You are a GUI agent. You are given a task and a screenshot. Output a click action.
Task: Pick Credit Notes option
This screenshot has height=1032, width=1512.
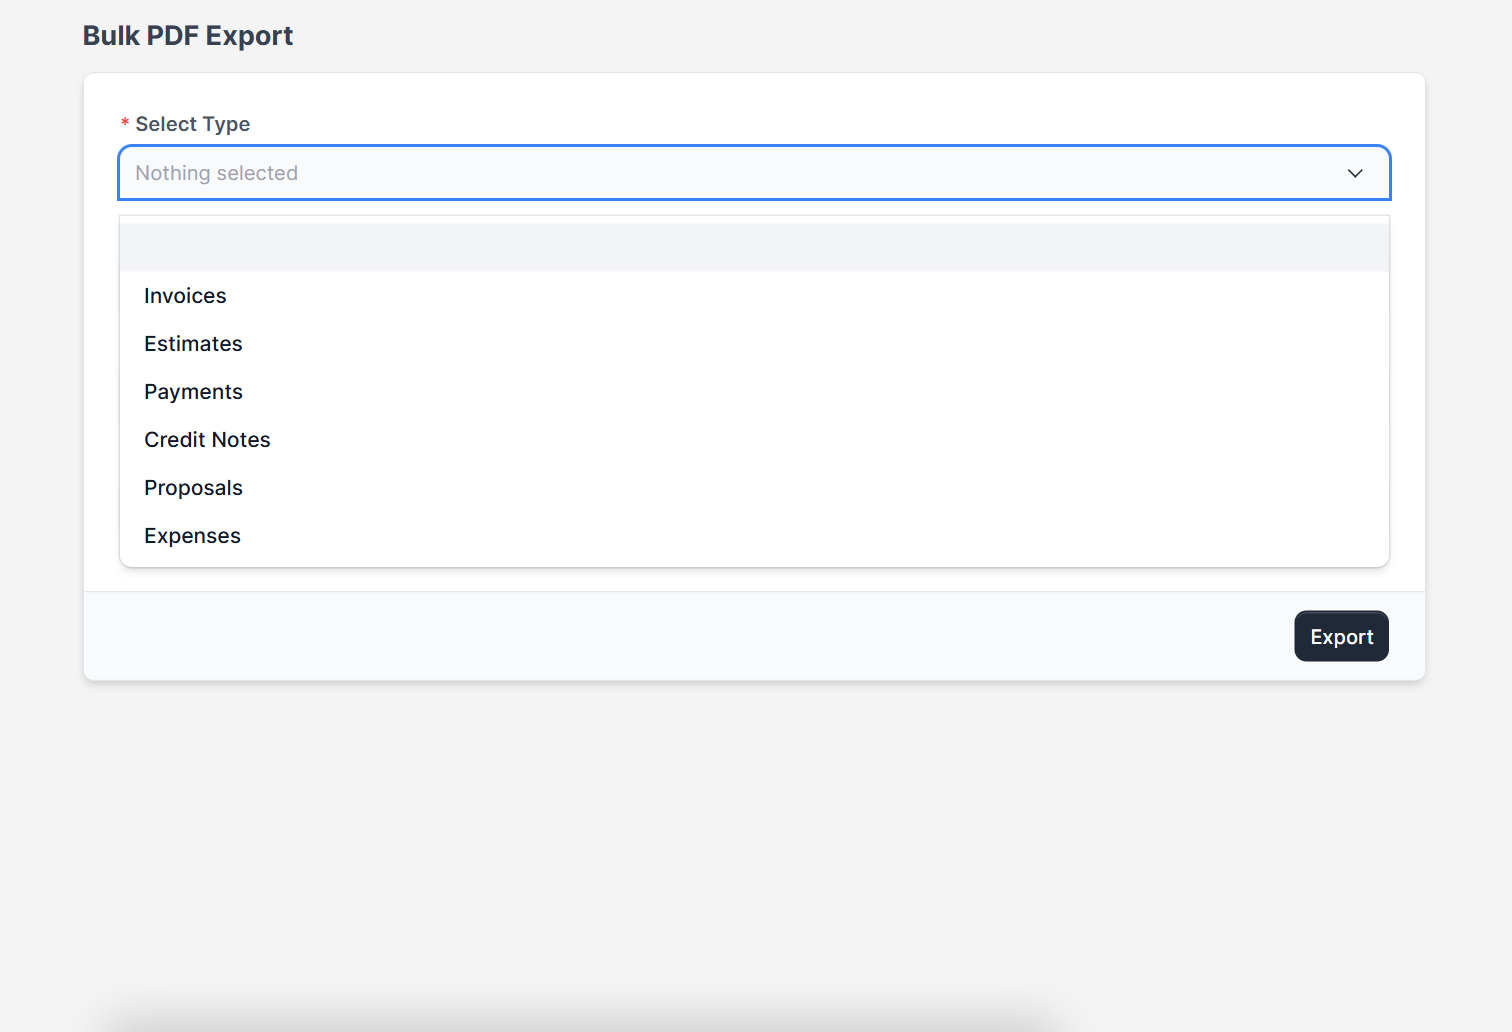pos(754,440)
